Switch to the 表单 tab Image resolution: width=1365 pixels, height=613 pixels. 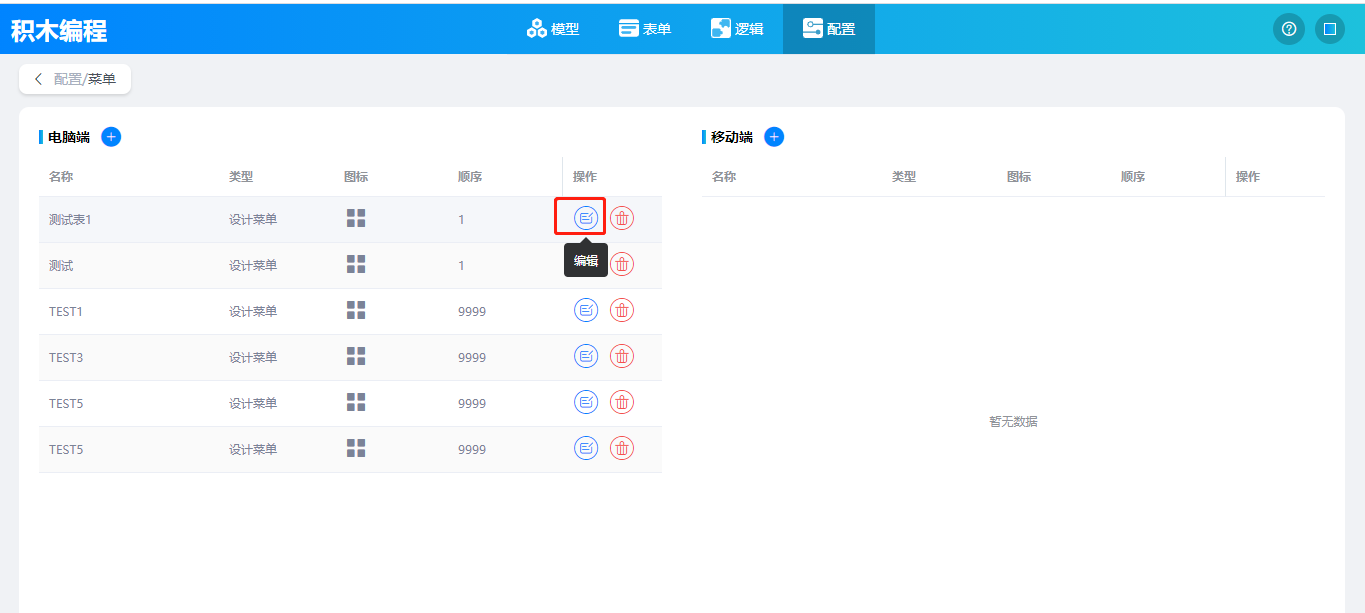click(645, 29)
